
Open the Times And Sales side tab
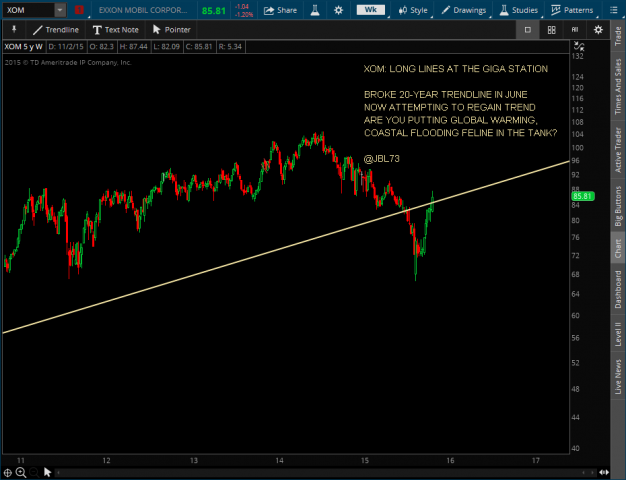click(x=618, y=86)
